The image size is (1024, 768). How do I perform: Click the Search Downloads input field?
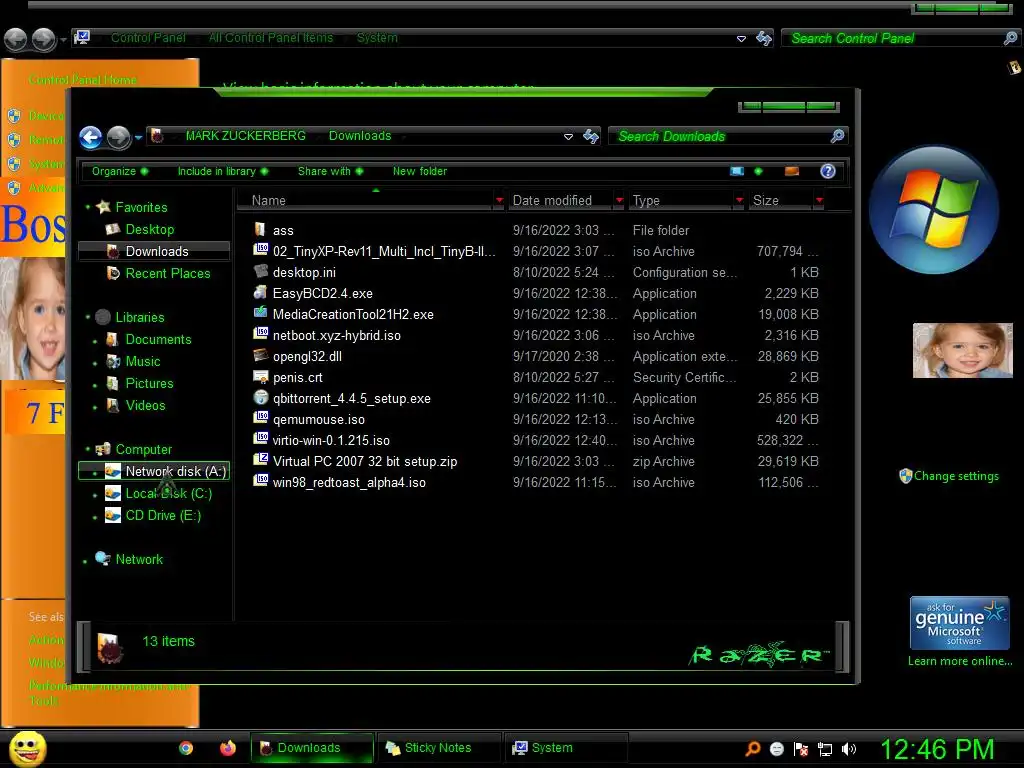point(718,136)
